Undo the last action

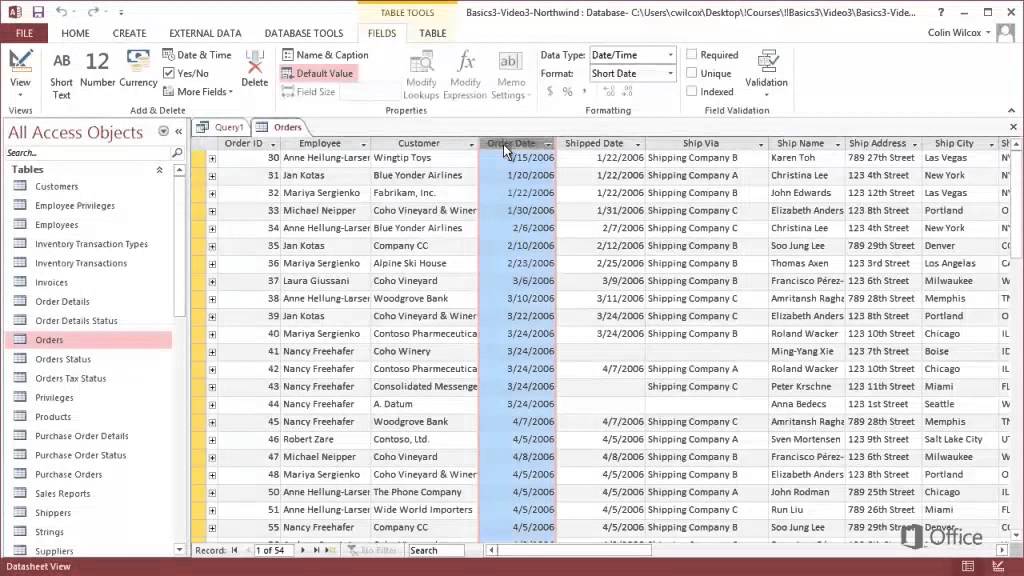(x=61, y=12)
